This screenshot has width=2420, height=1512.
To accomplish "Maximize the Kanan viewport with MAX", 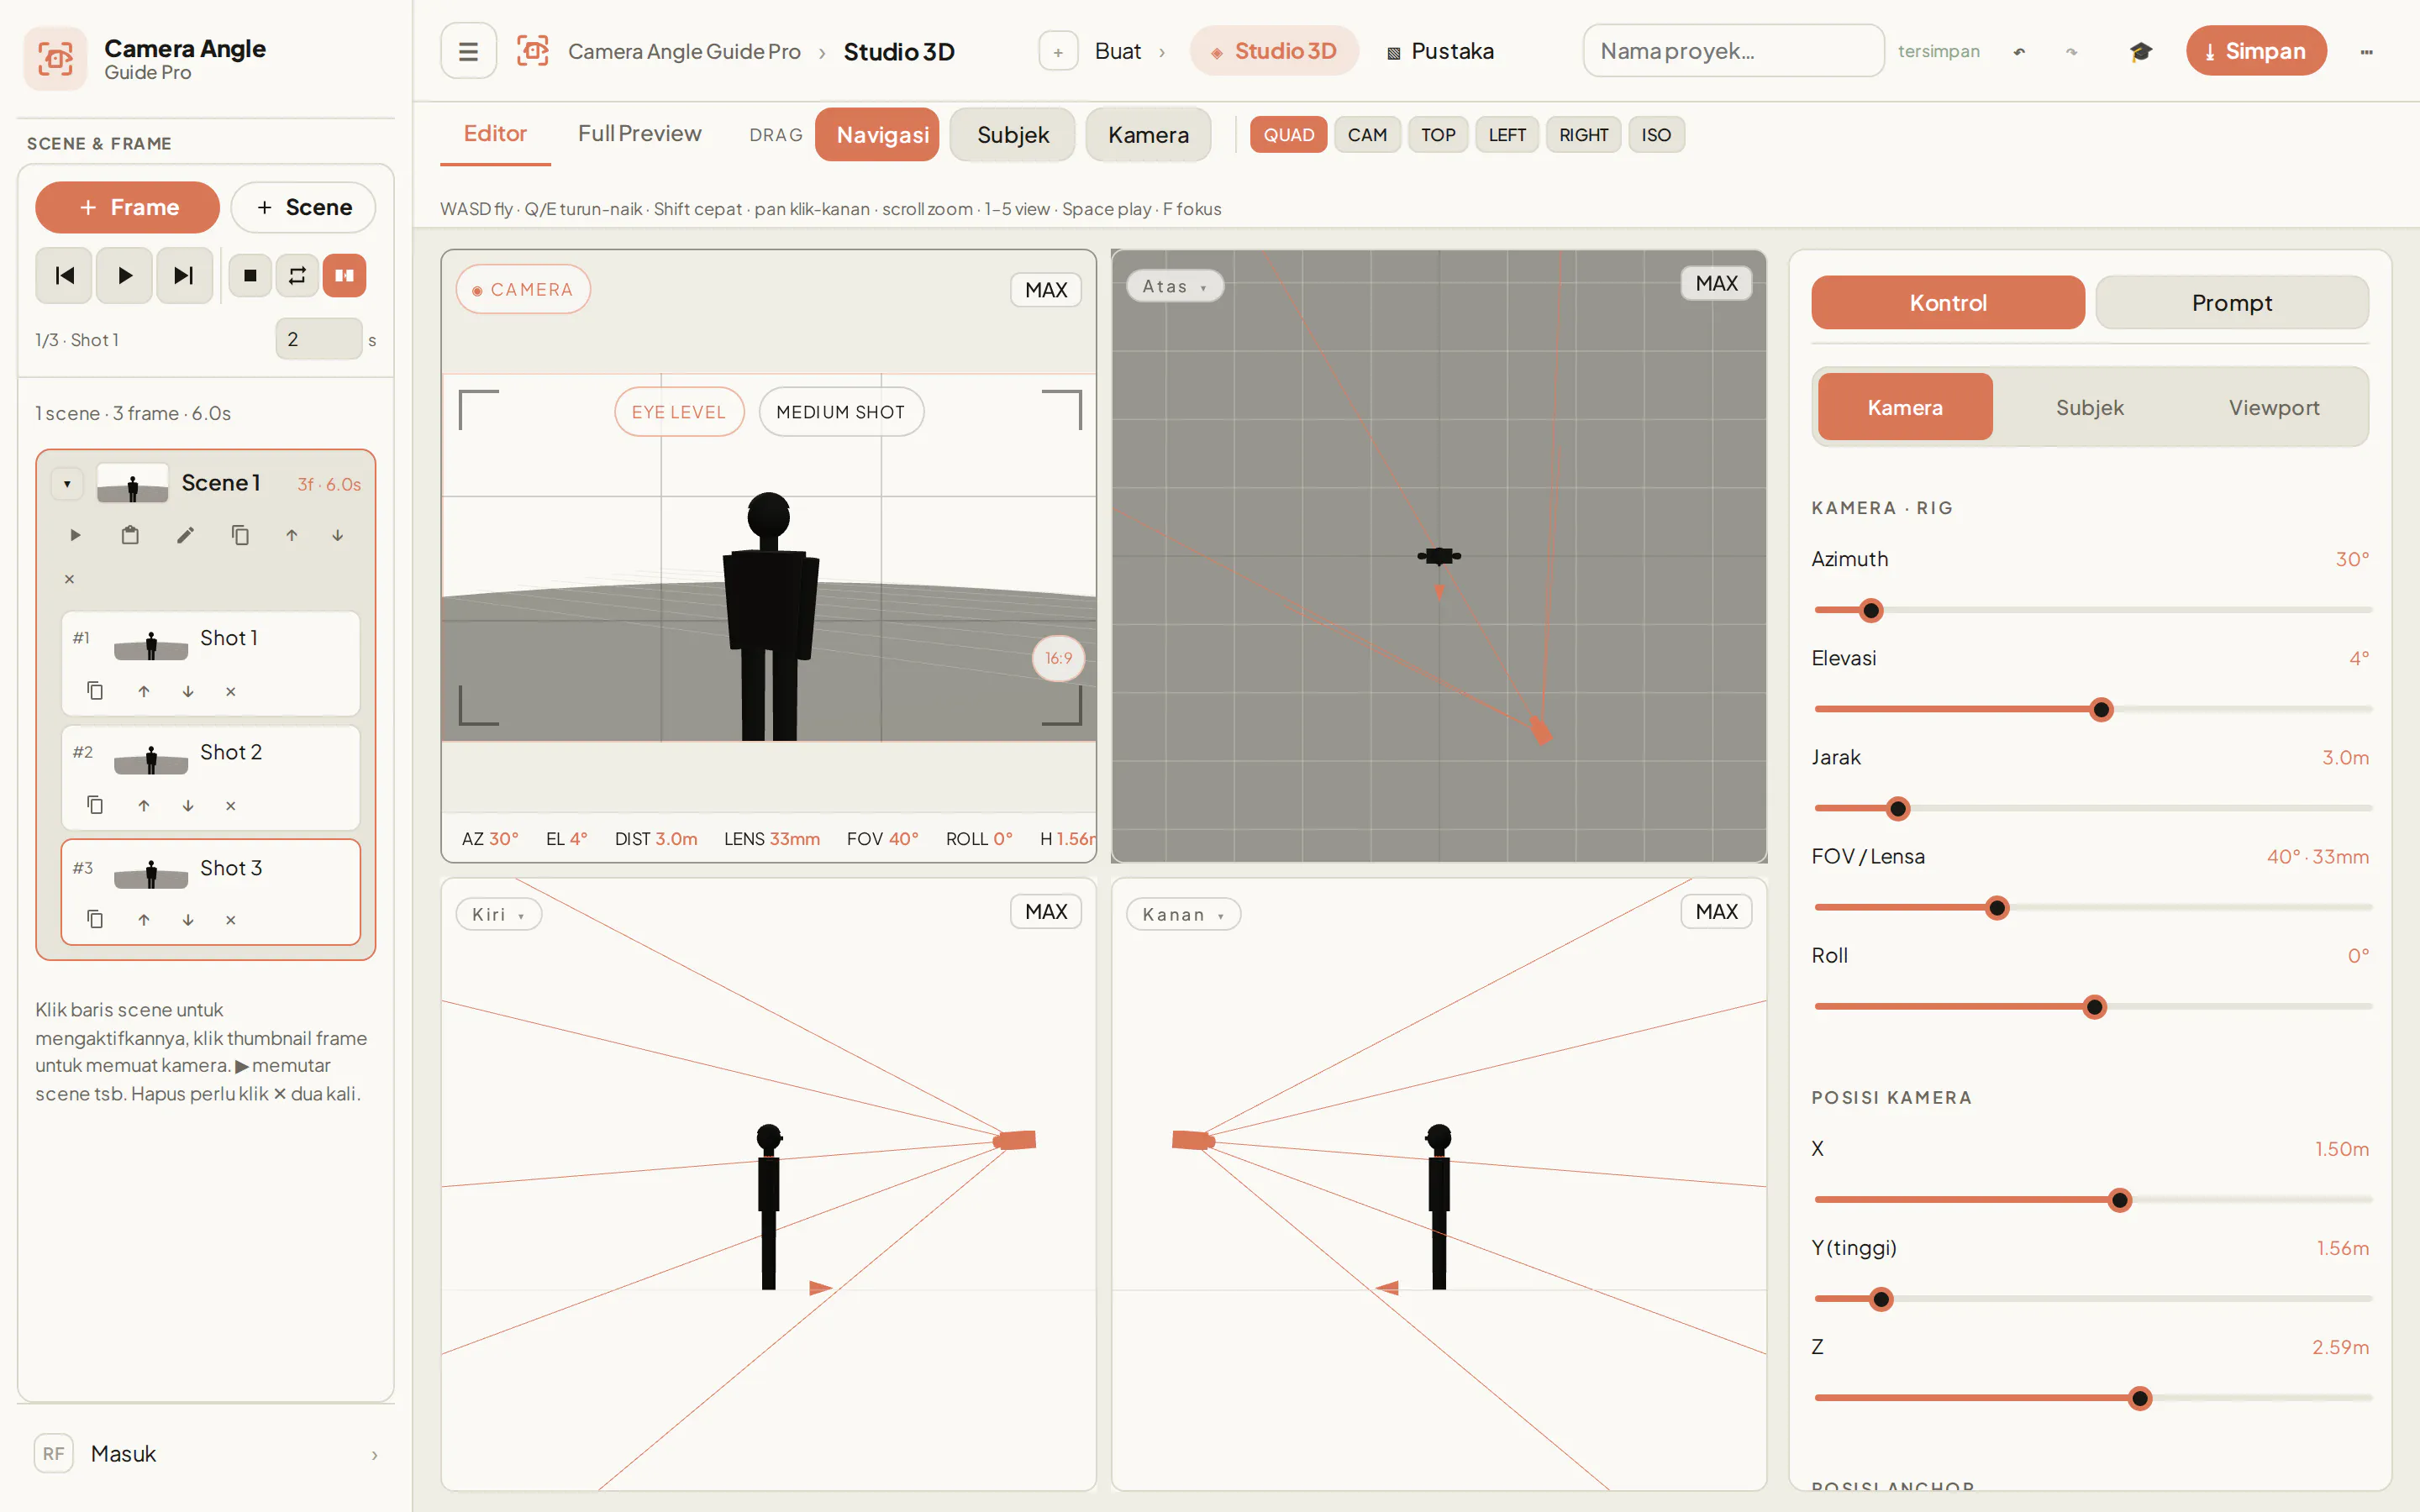I will pos(1716,912).
